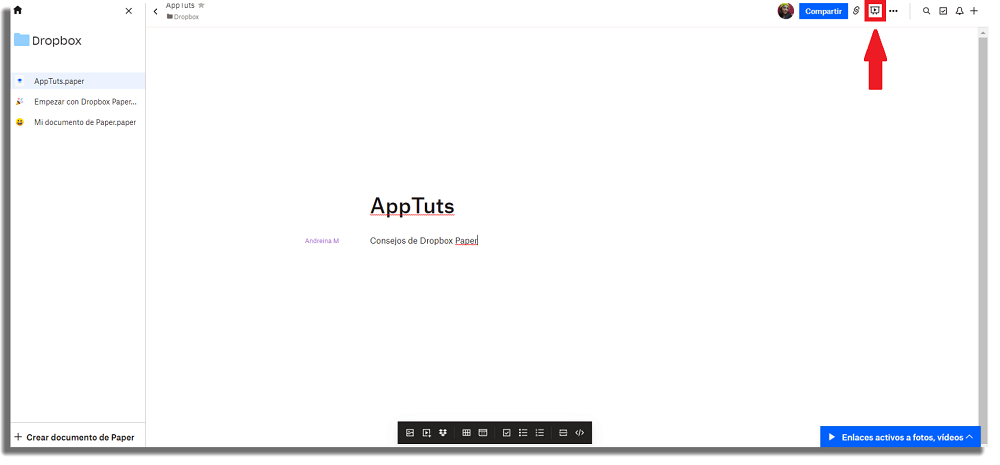Open the Dropbox breadcrumb folder link

click(x=183, y=17)
